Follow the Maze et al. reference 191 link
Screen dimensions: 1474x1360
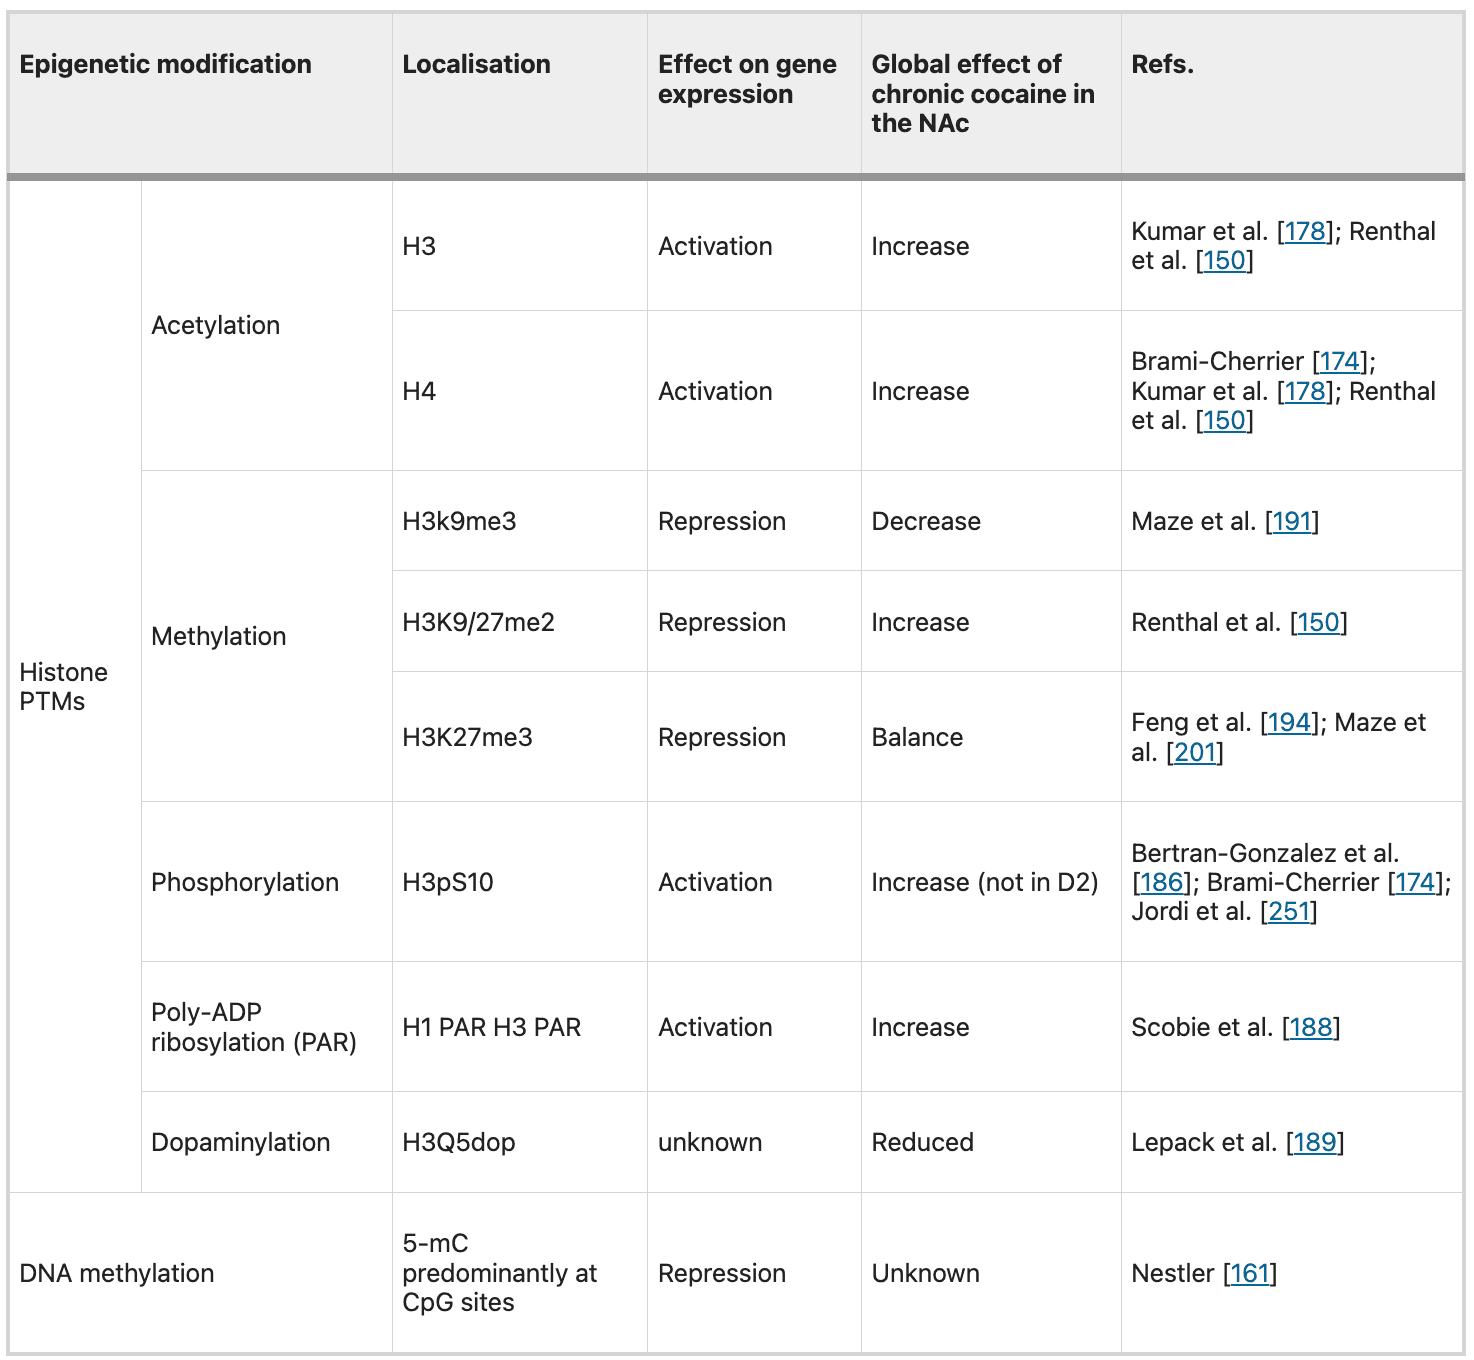pyautogui.click(x=1292, y=521)
